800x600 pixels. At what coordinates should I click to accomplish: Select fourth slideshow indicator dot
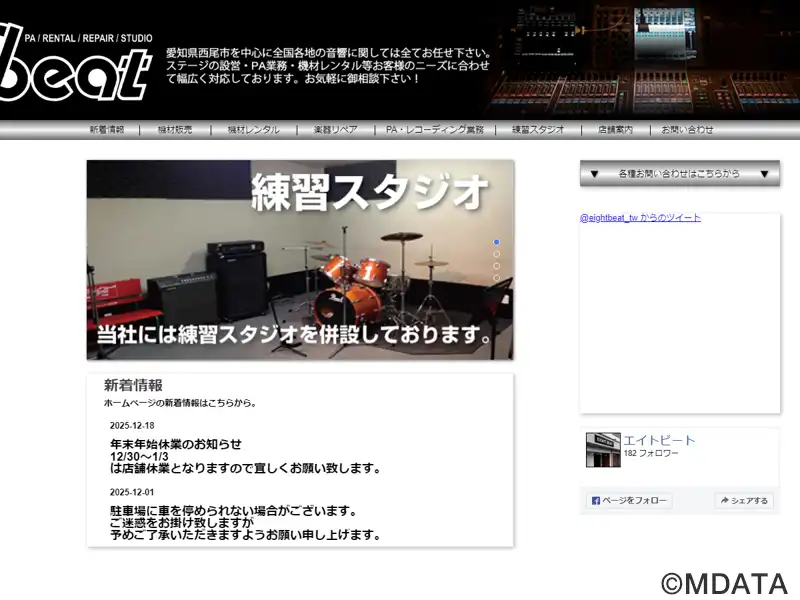[x=496, y=278]
